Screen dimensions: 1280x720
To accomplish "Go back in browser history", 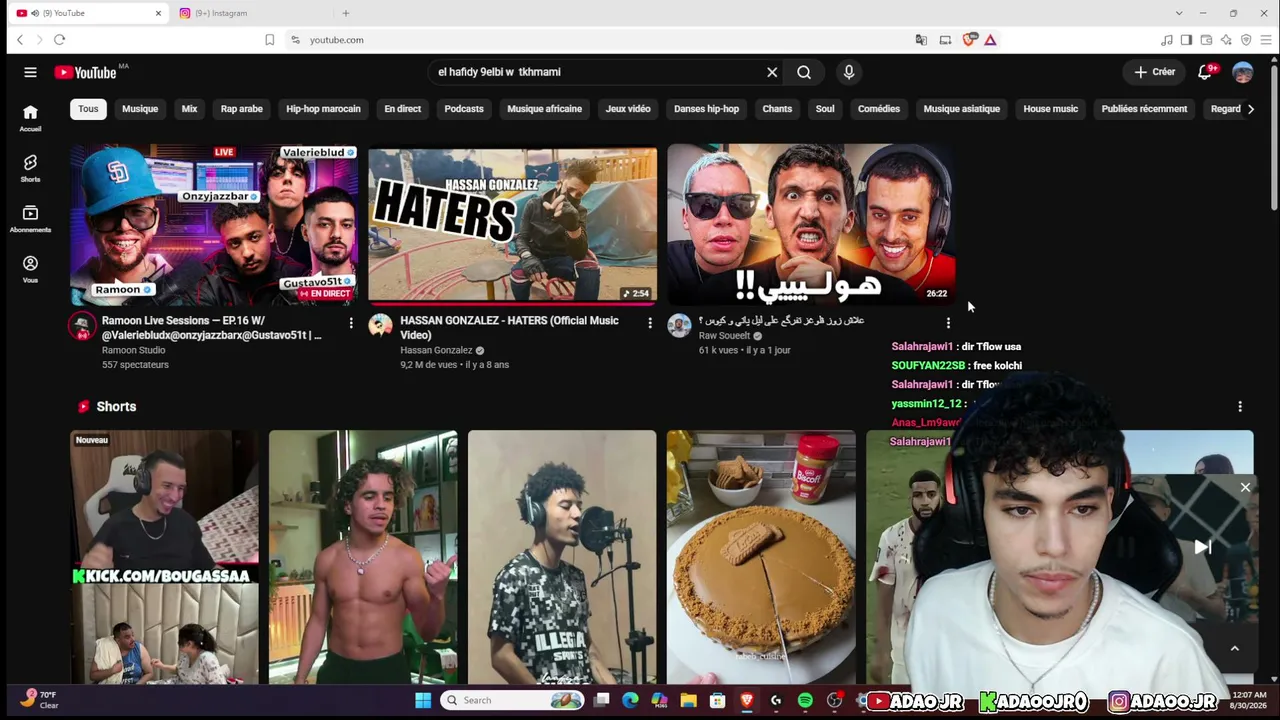I will pos(20,40).
